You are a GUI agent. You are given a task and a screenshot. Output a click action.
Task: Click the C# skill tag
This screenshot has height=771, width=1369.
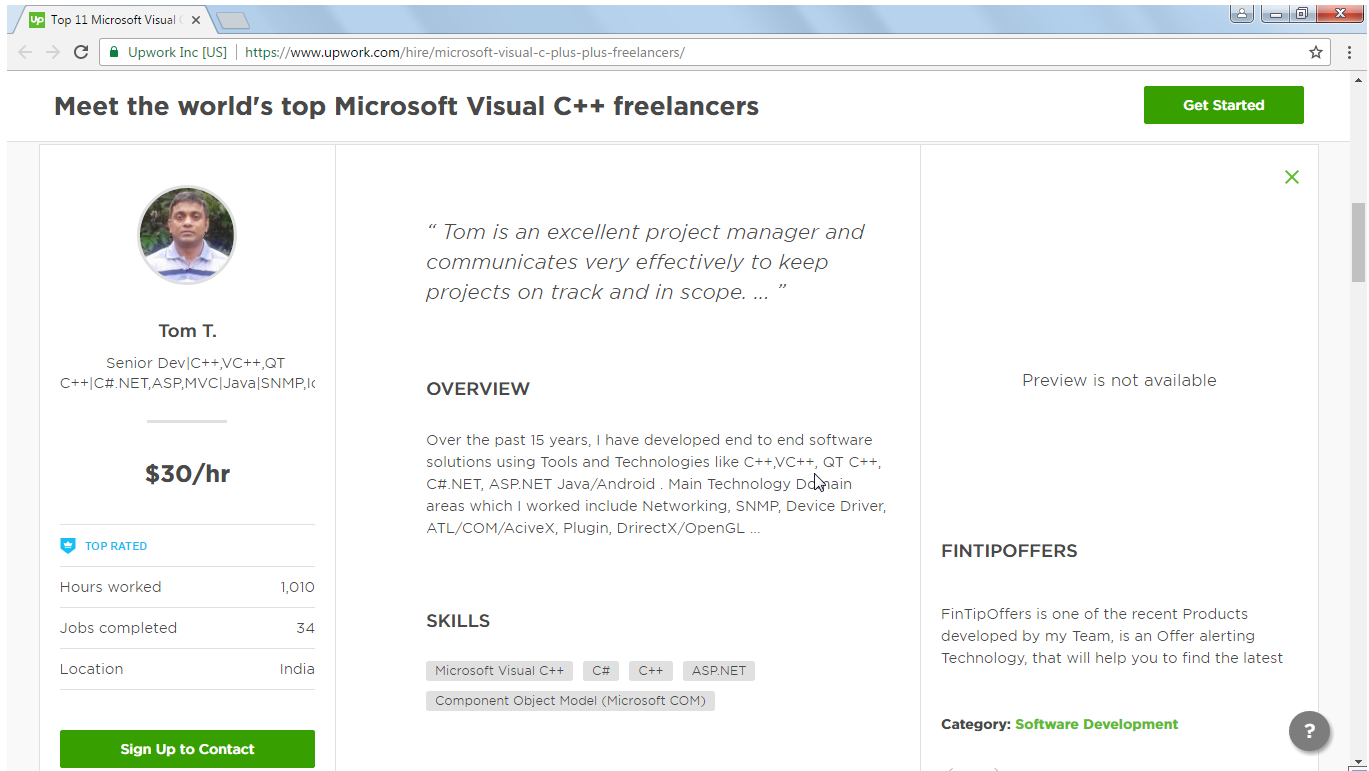point(601,671)
